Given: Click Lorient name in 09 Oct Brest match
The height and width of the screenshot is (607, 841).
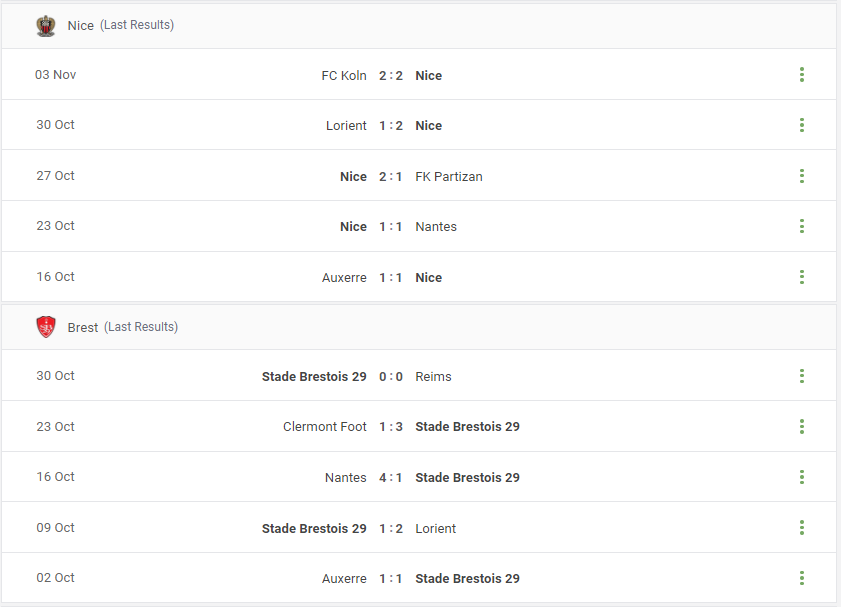Looking at the screenshot, I should 436,528.
